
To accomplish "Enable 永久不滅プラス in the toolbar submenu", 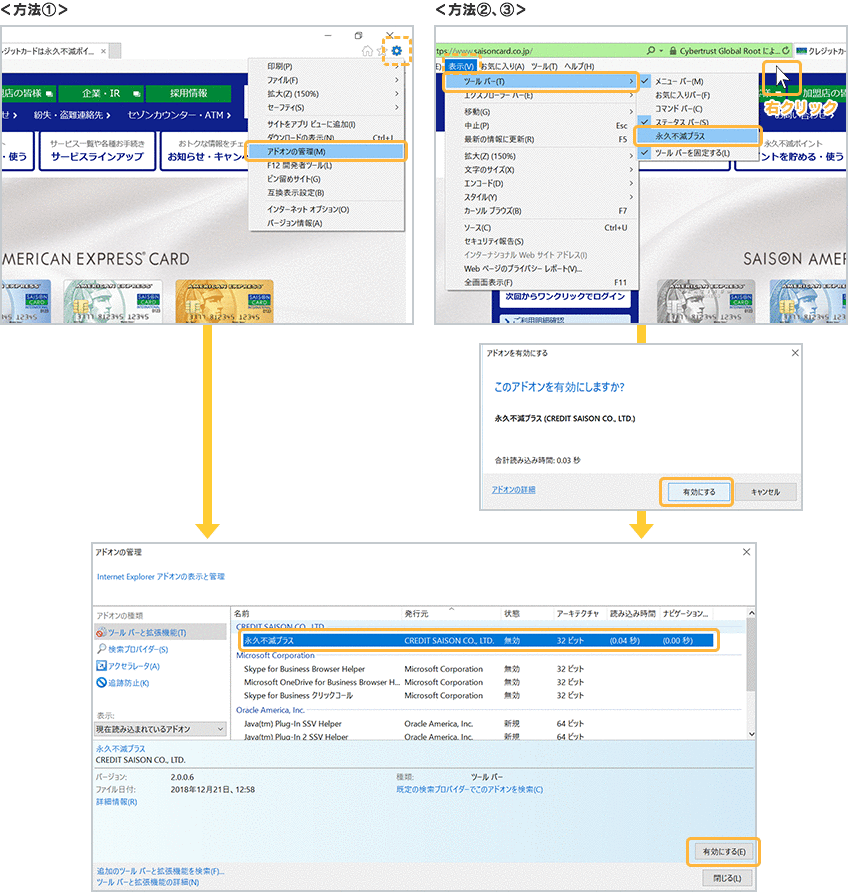I will [x=698, y=136].
